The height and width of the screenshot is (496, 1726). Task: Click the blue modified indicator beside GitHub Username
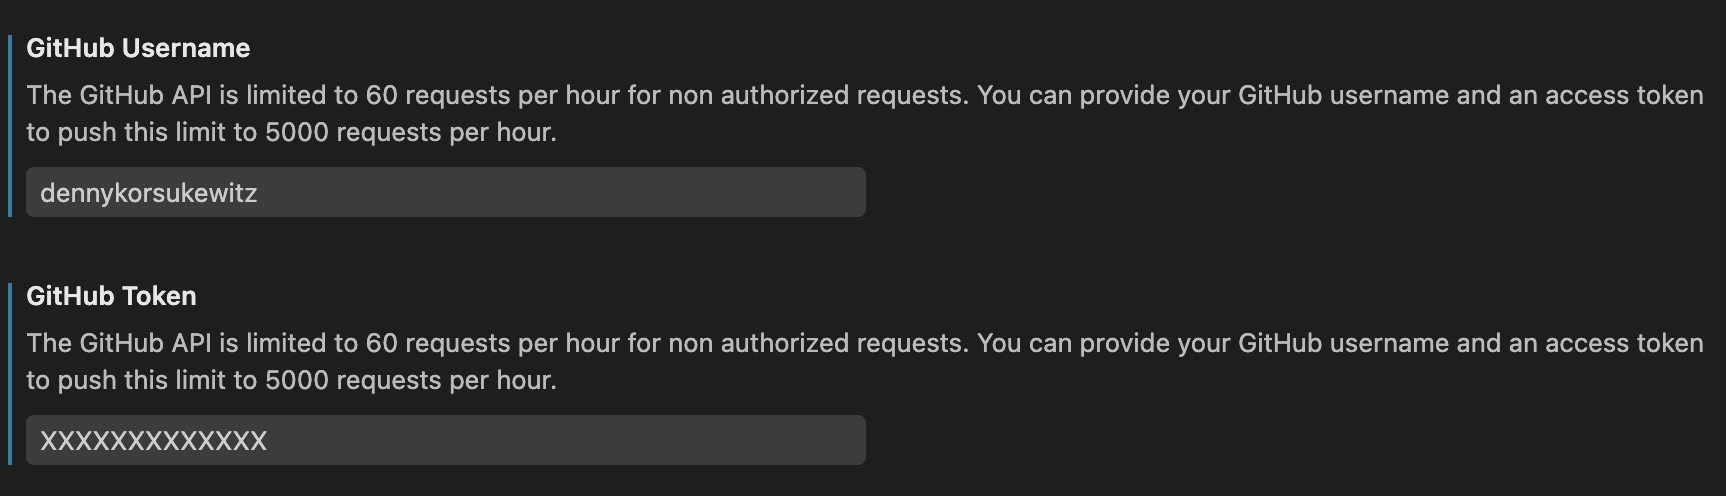pyautogui.click(x=10, y=126)
